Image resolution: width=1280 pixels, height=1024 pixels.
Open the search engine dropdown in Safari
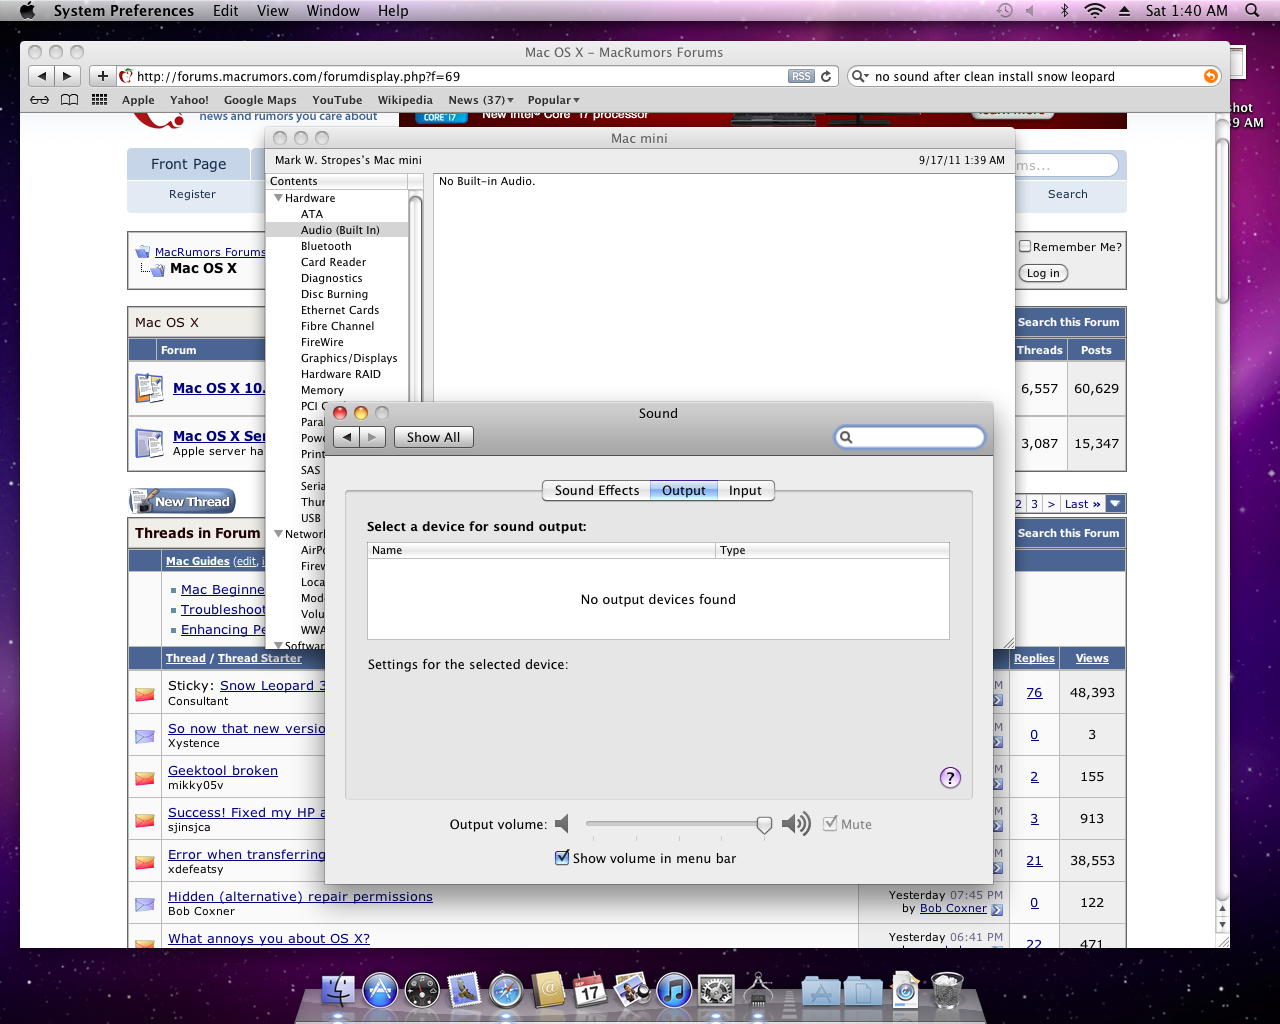pos(860,76)
